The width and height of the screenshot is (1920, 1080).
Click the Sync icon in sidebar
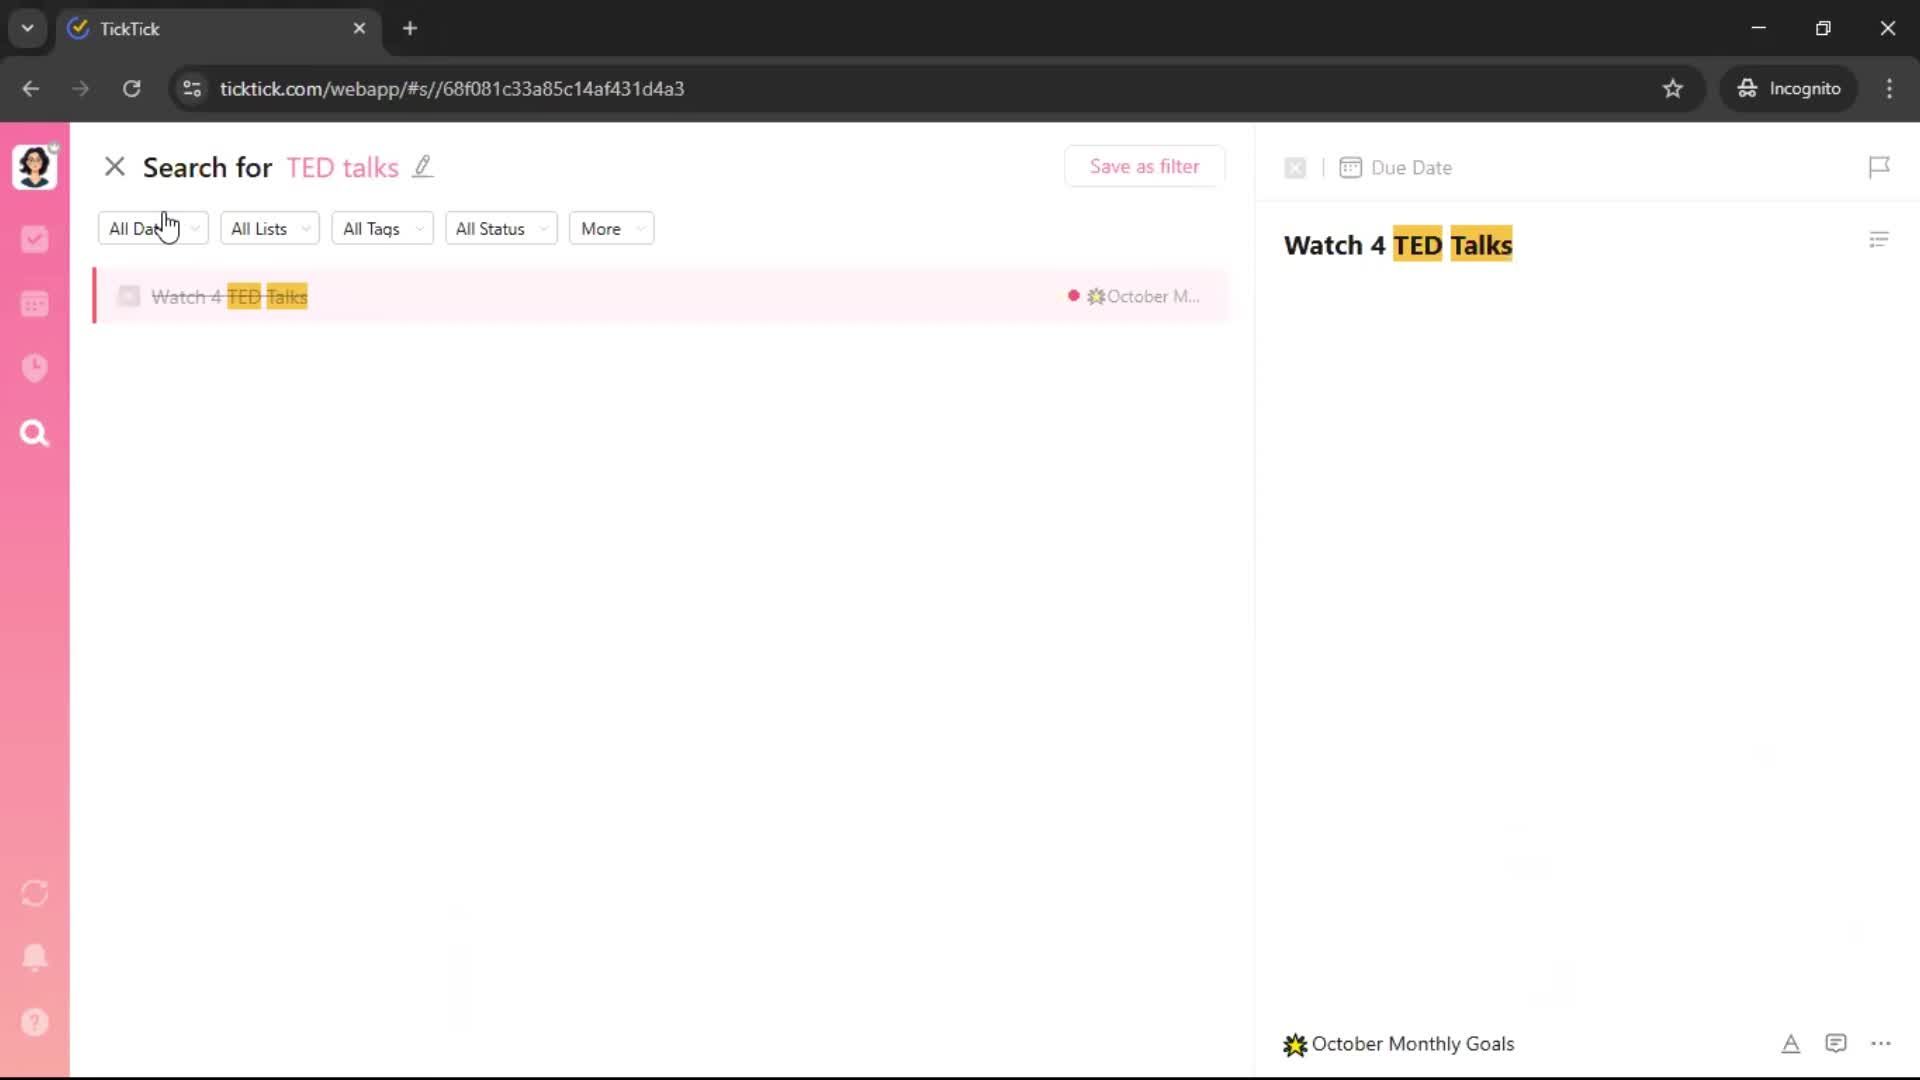pos(35,893)
